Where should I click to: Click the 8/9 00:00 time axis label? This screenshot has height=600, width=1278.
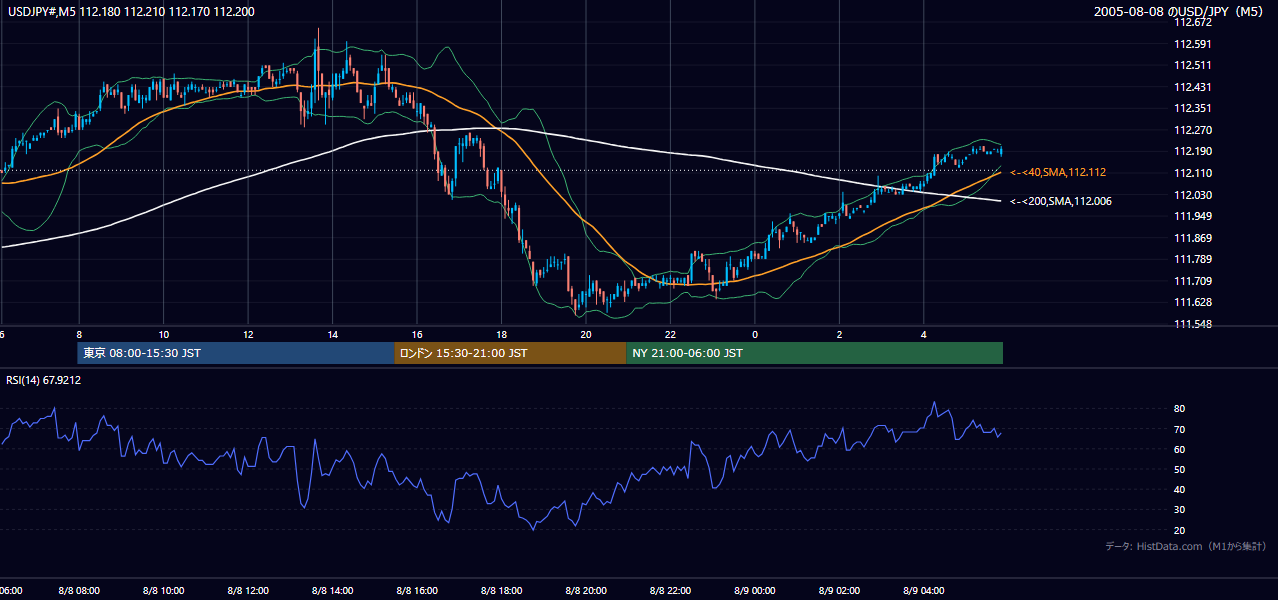click(755, 591)
